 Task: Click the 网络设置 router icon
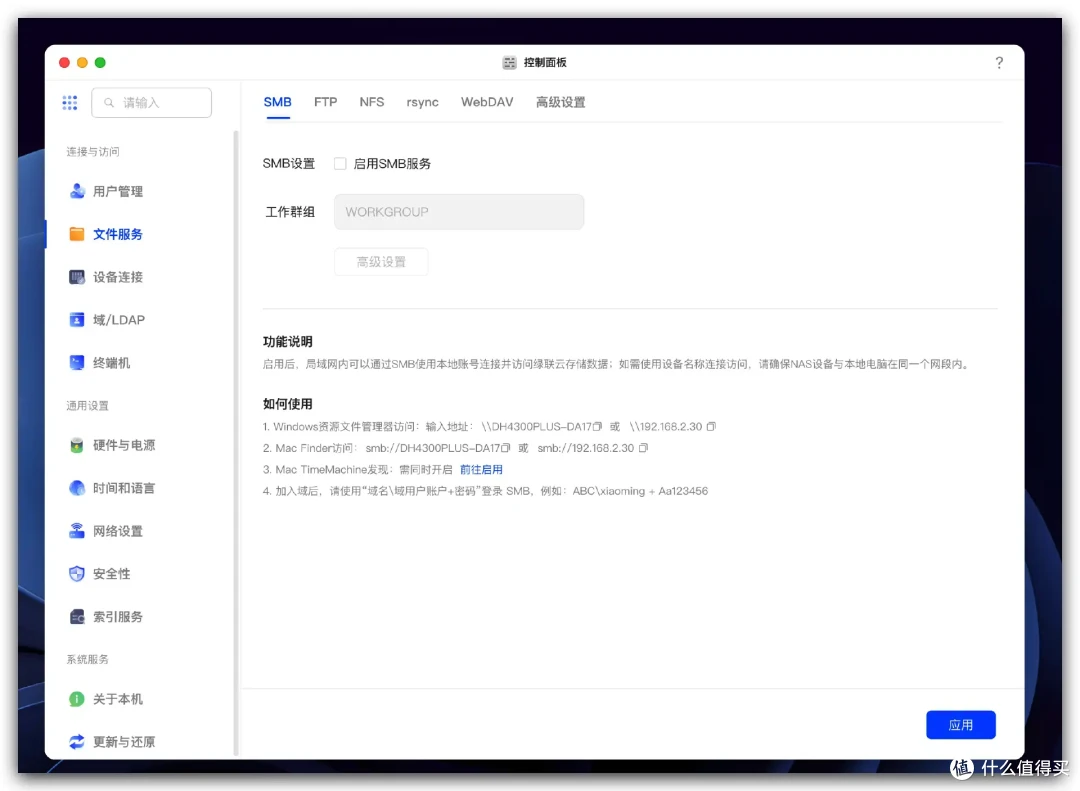(77, 531)
